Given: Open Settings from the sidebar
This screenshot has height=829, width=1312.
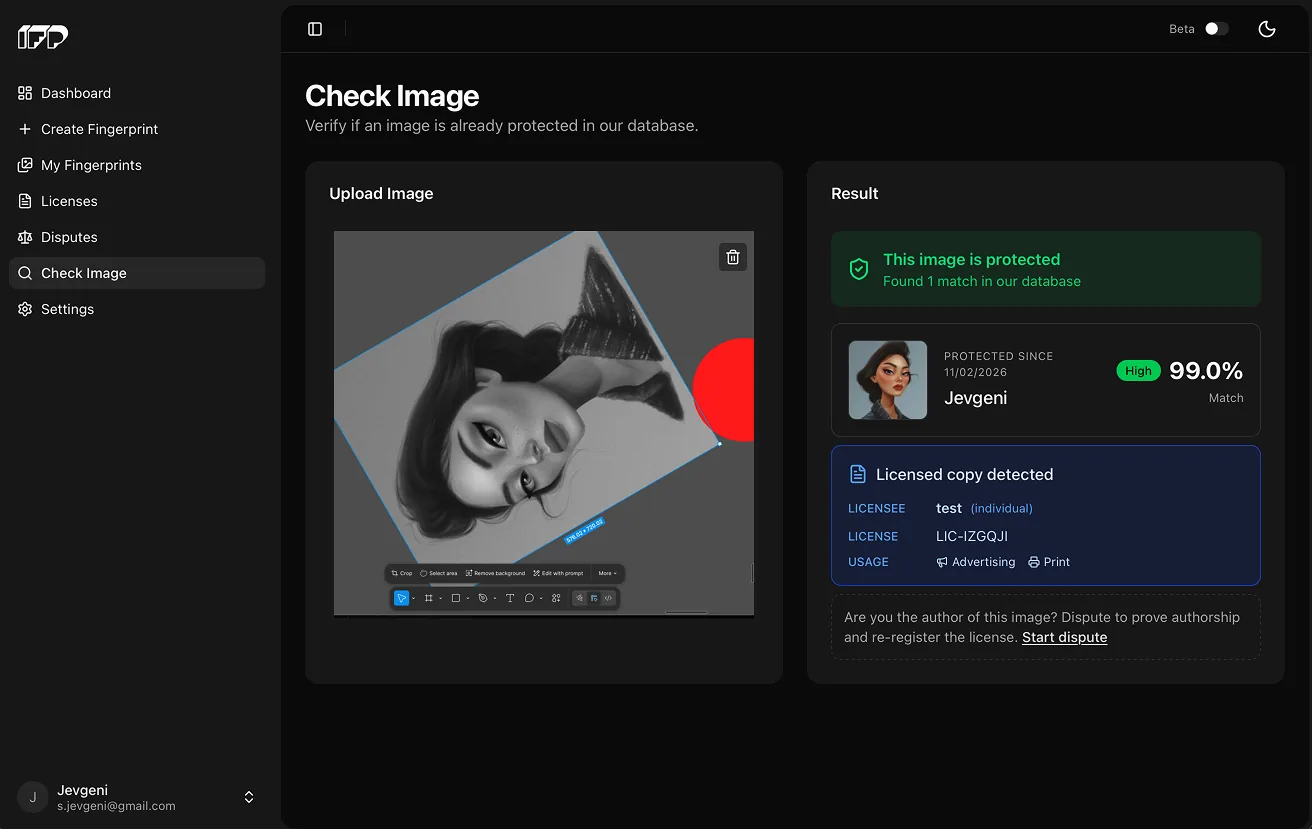Looking at the screenshot, I should click(x=137, y=309).
